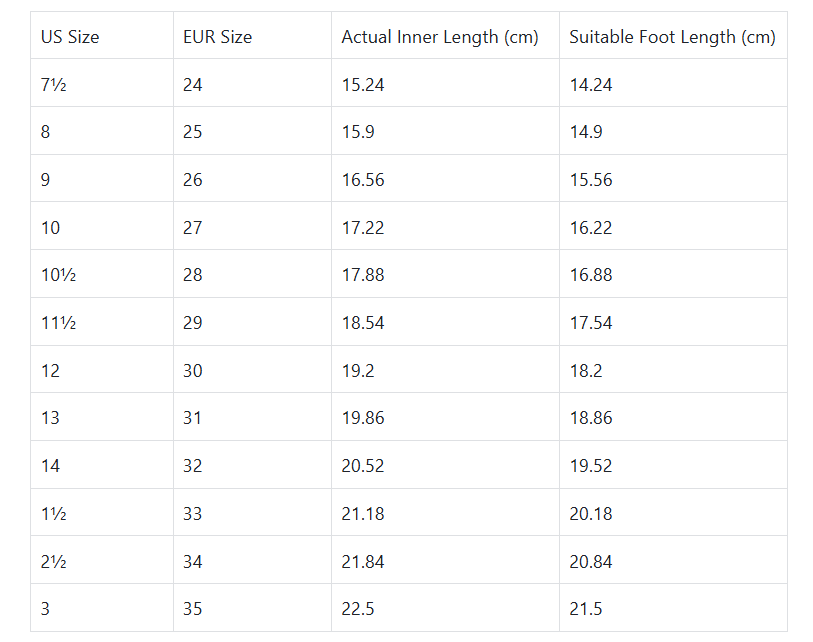Click the inner length 15.24 value
This screenshot has width=813, height=642.
coord(363,85)
